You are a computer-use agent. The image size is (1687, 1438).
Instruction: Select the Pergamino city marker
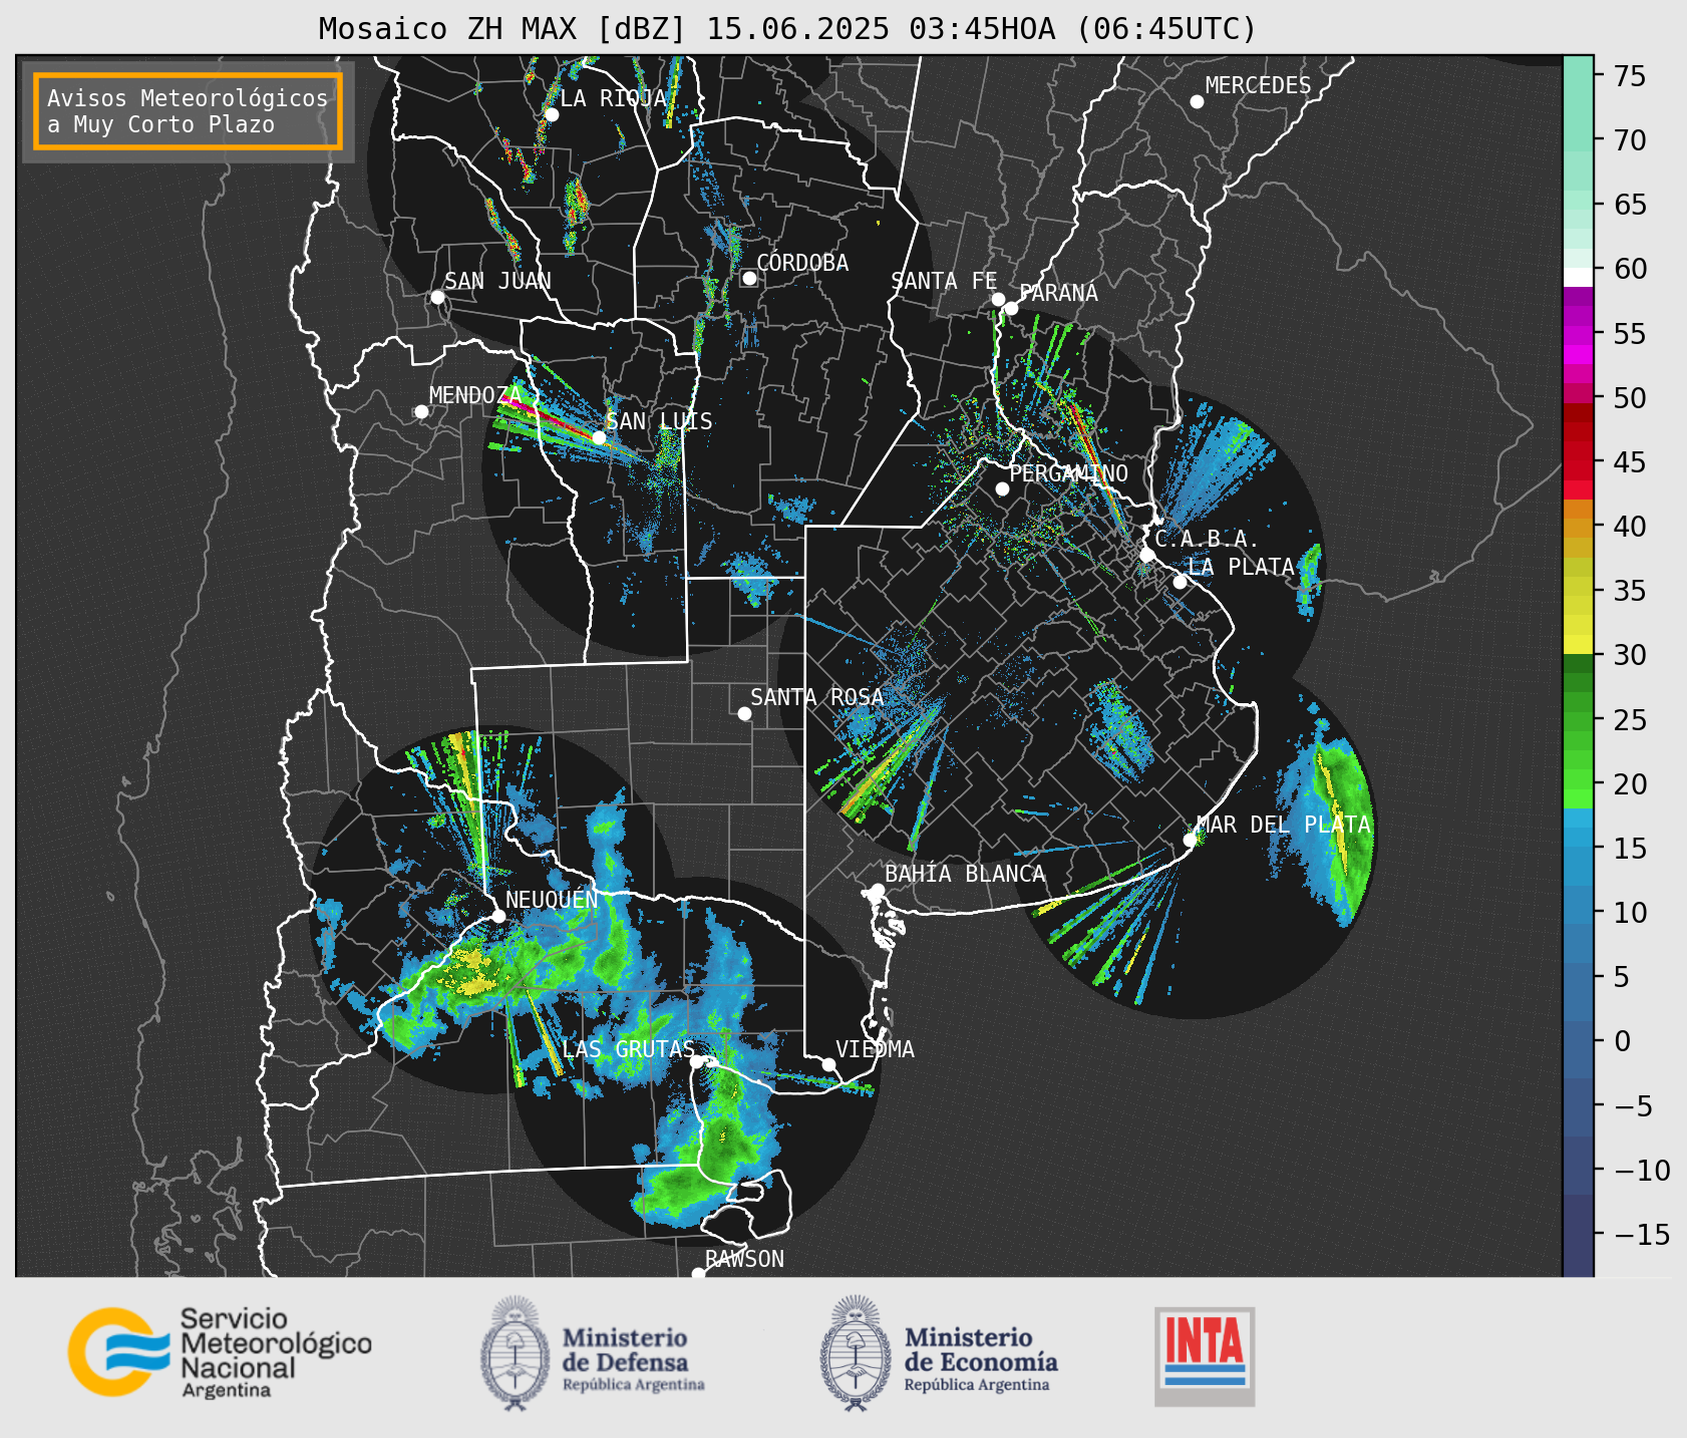(x=1002, y=489)
